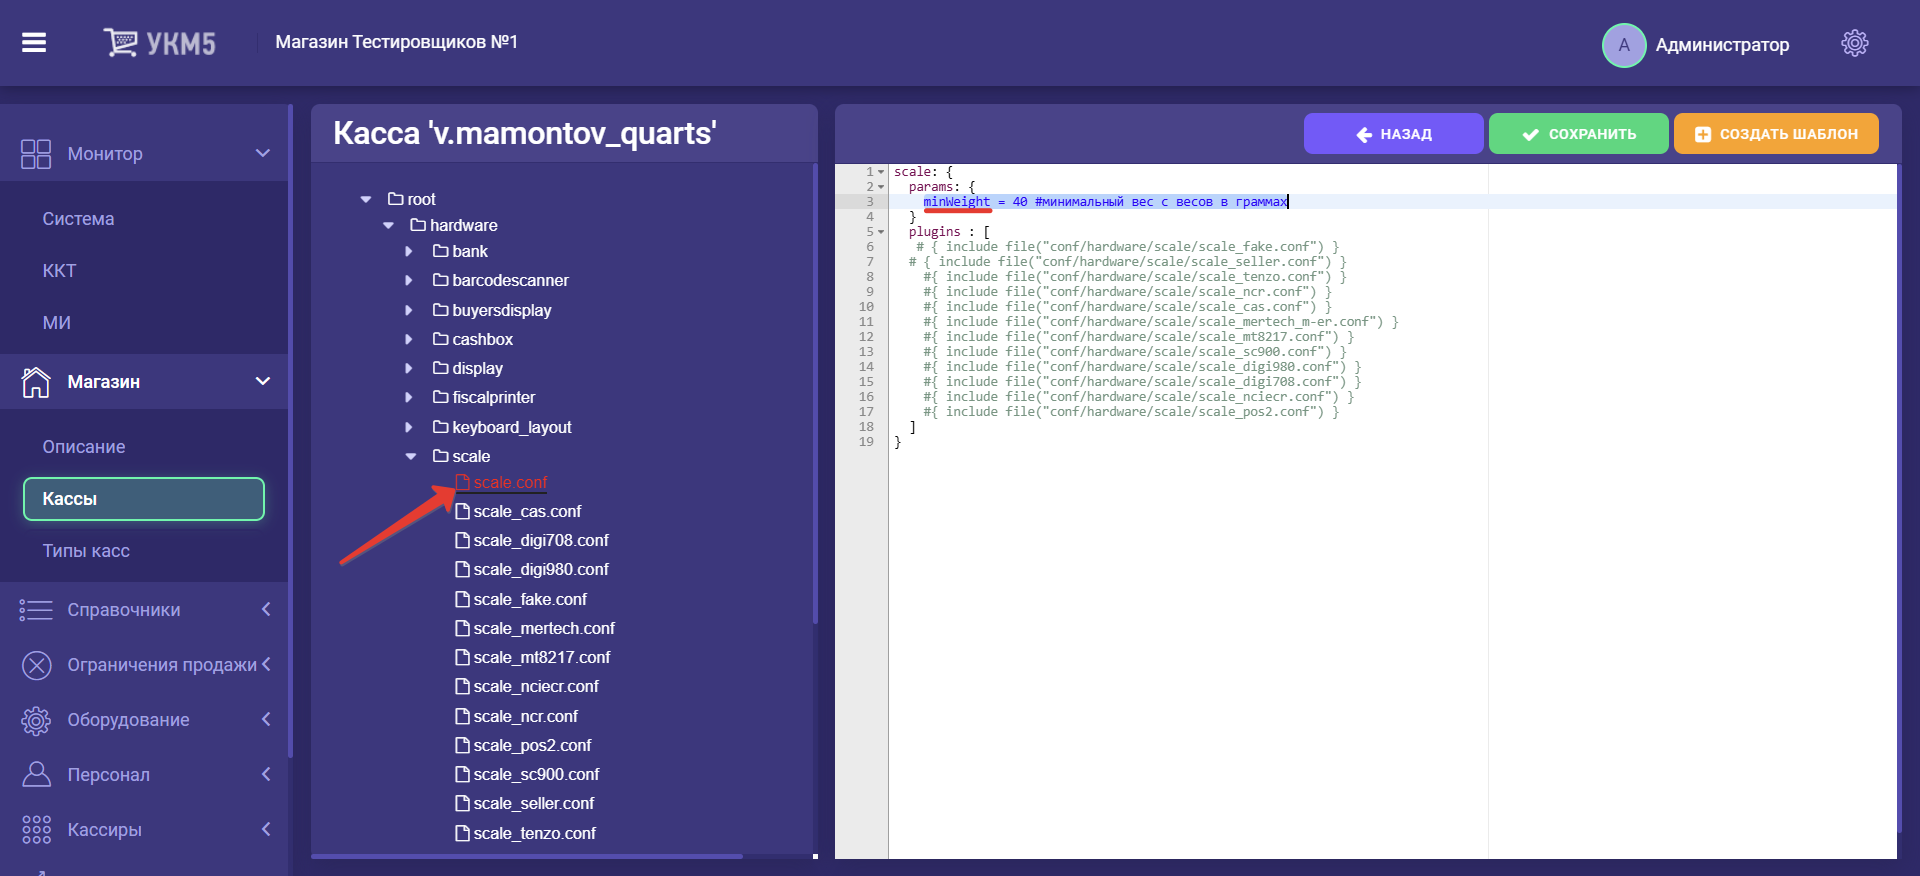Expand the Оборудование menu chevron
This screenshot has width=1920, height=876.
(266, 719)
